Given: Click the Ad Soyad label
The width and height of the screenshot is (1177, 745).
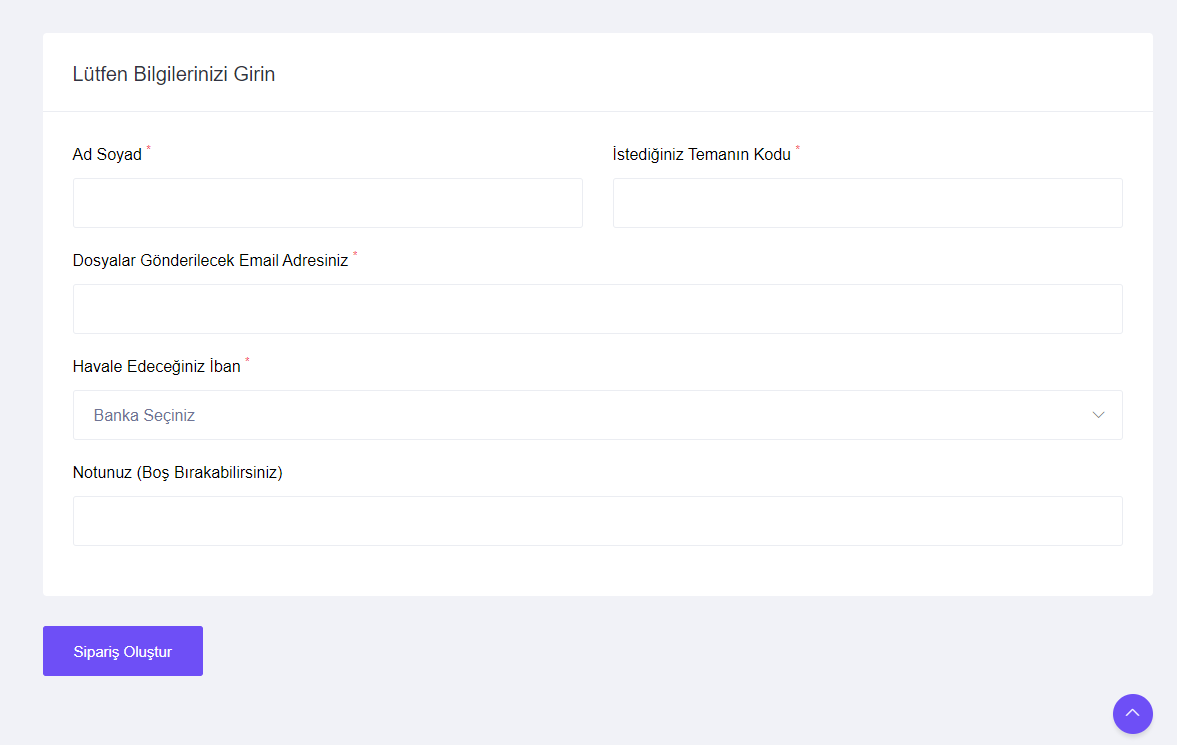Looking at the screenshot, I should click(x=107, y=155).
